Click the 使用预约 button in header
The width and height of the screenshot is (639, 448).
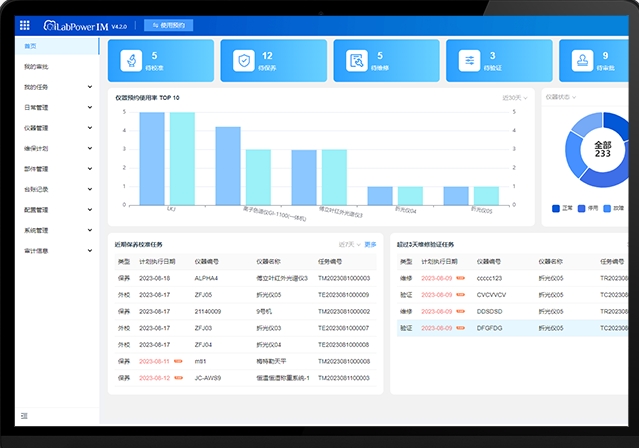coord(169,25)
